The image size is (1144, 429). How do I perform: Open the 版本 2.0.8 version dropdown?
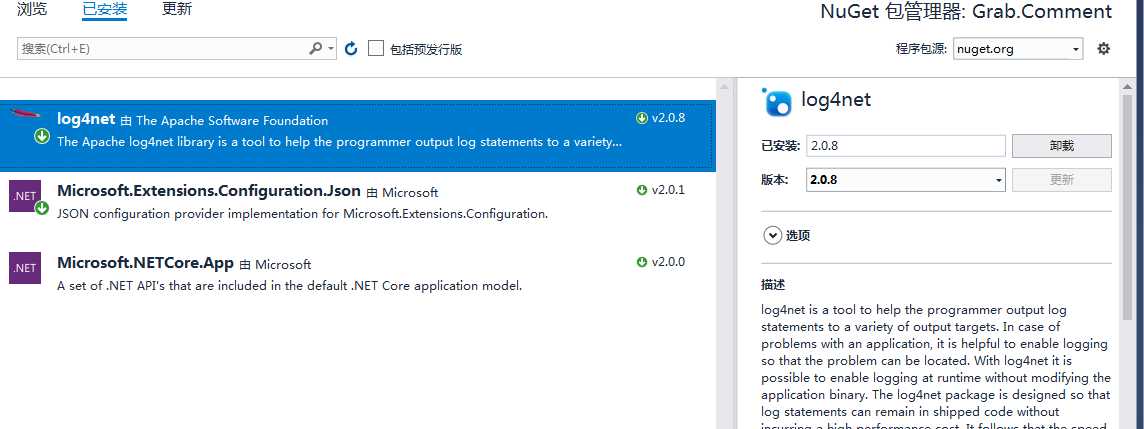tap(905, 179)
